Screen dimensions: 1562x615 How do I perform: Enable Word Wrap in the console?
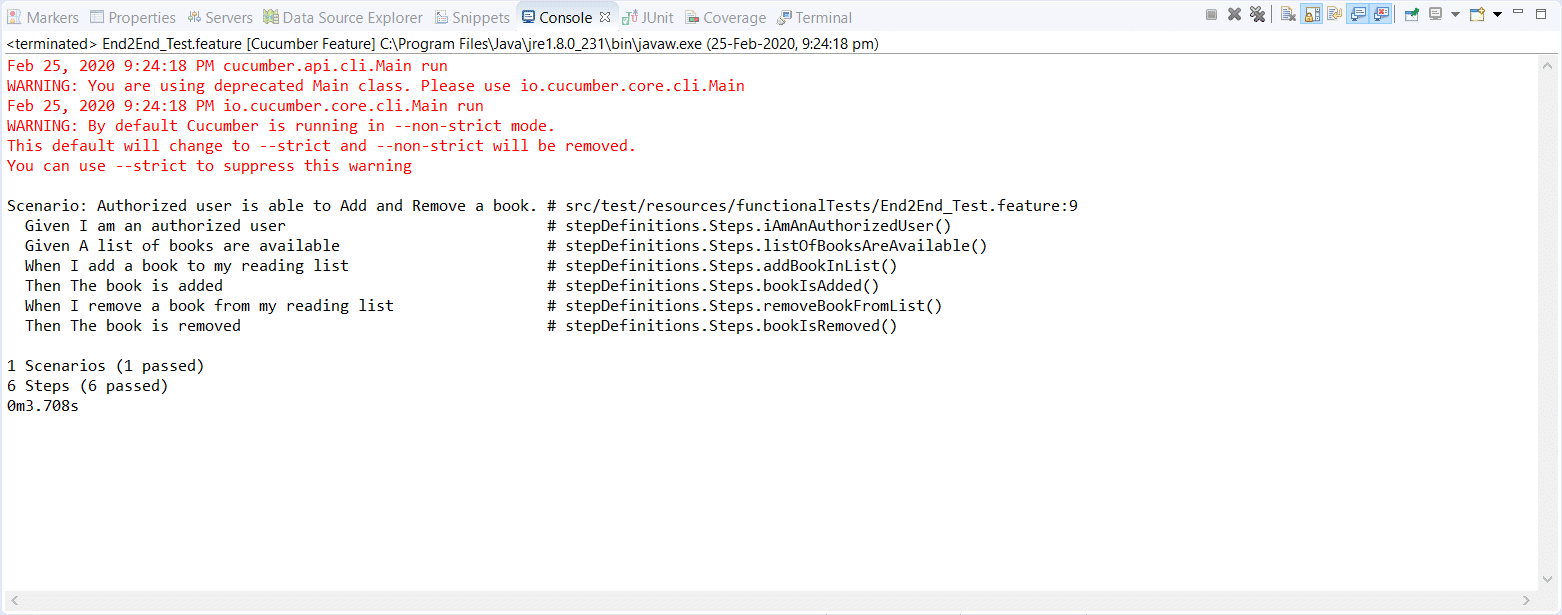pos(1334,14)
